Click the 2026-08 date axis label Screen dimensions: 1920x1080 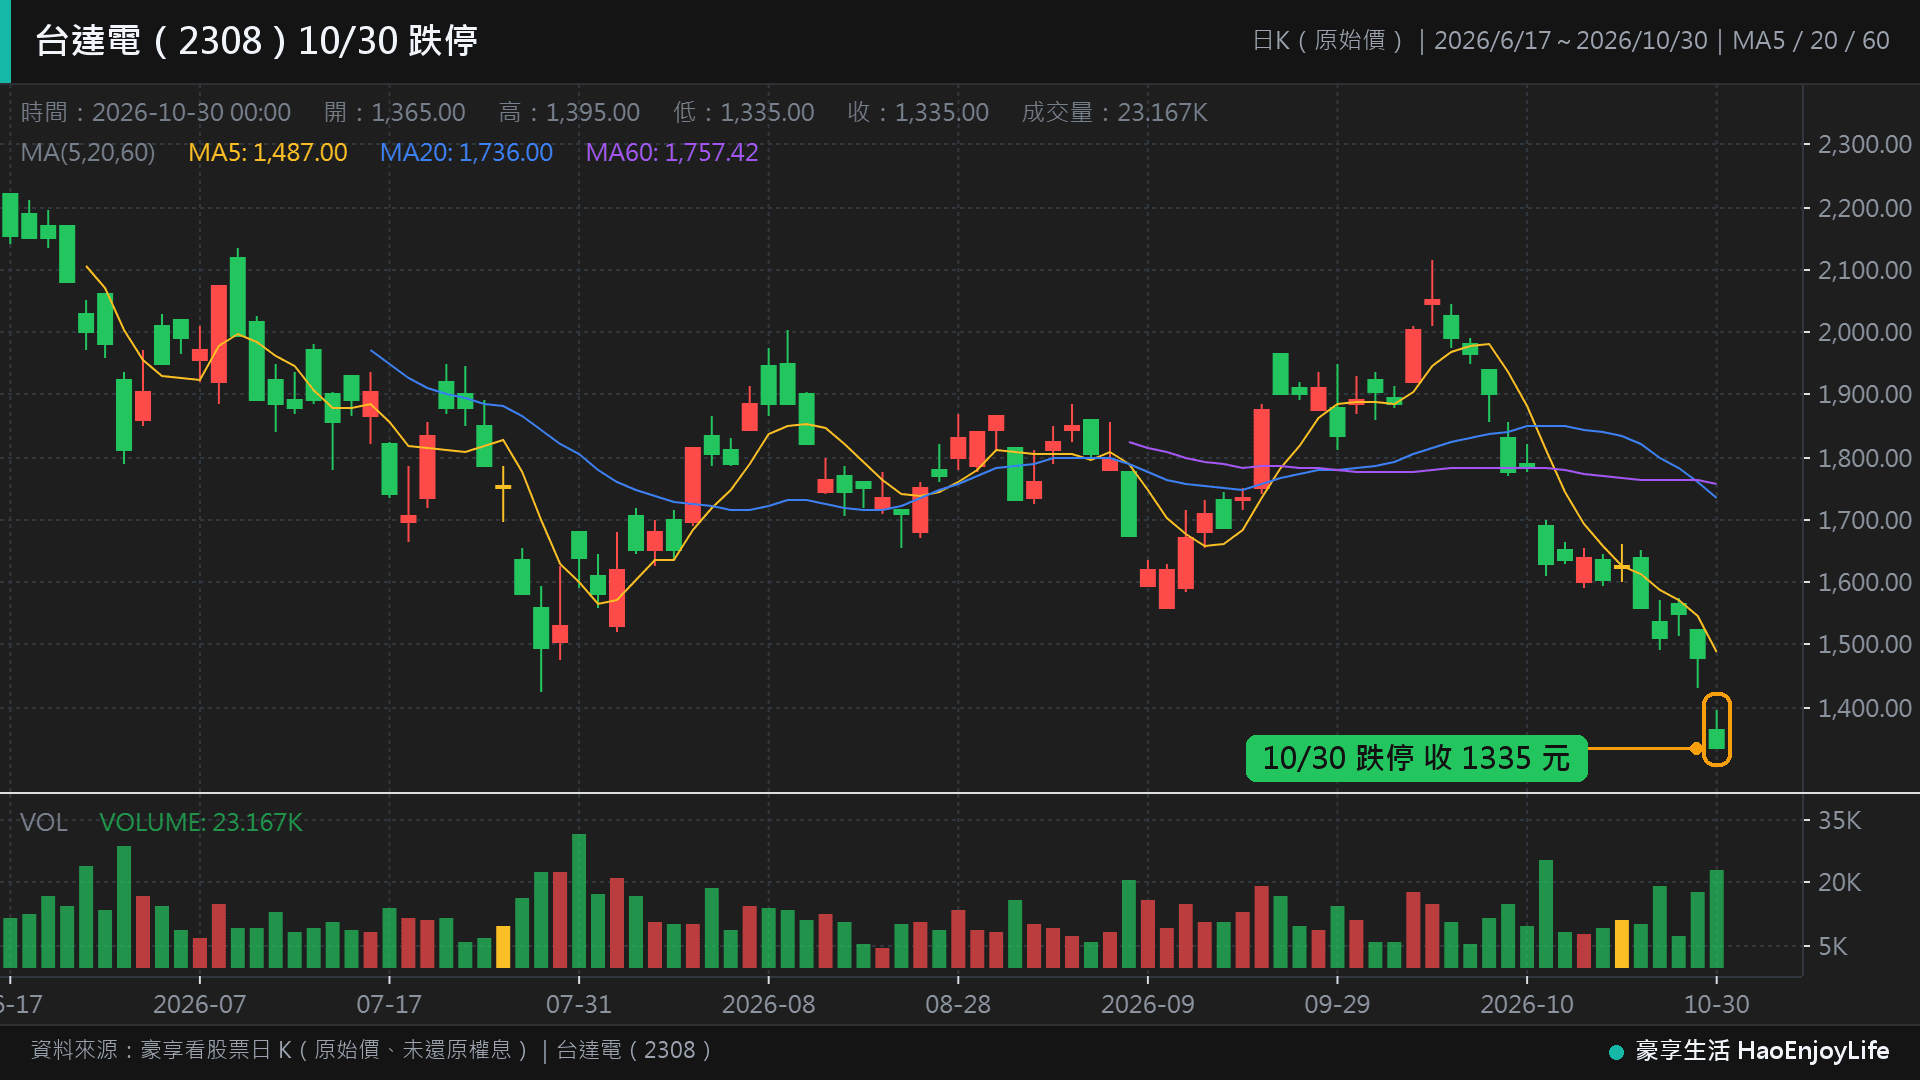[x=768, y=1004]
